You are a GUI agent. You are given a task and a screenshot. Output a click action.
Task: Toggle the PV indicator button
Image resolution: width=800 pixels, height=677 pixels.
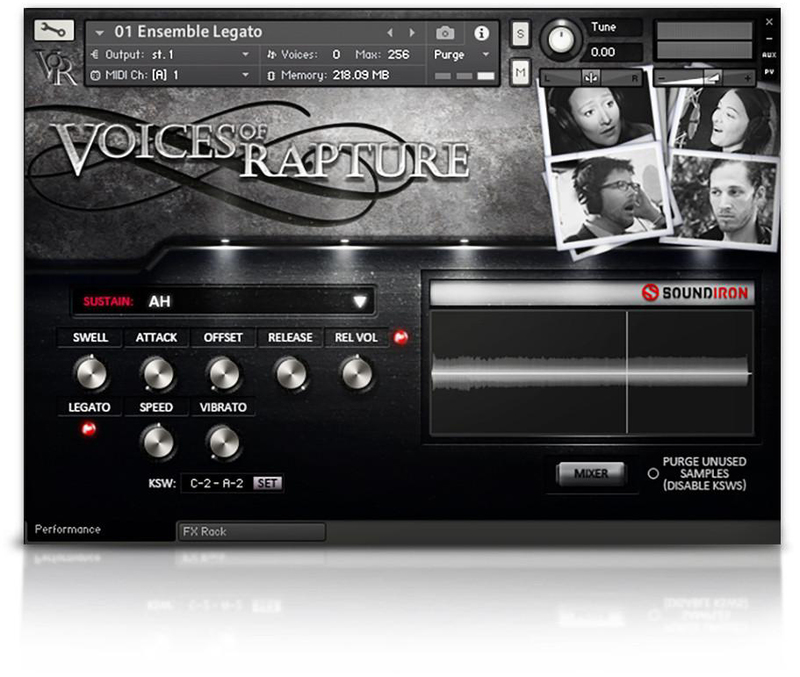769,72
